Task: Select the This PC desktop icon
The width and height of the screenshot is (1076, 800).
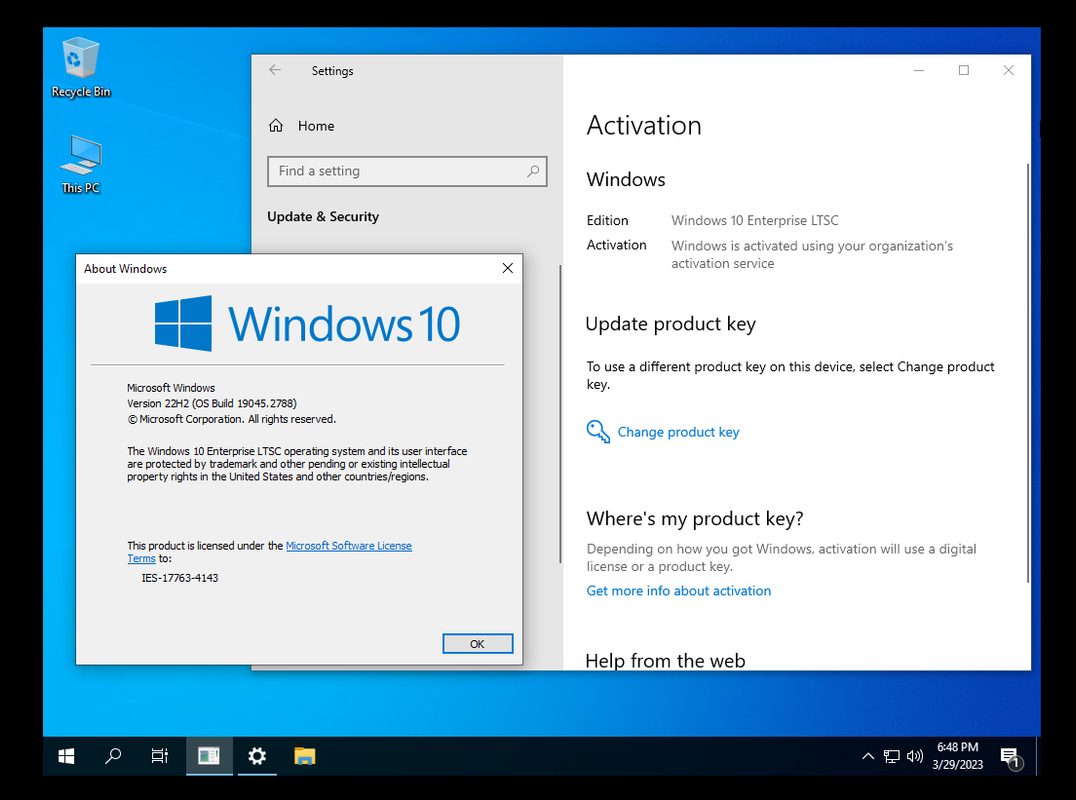Action: (x=80, y=165)
